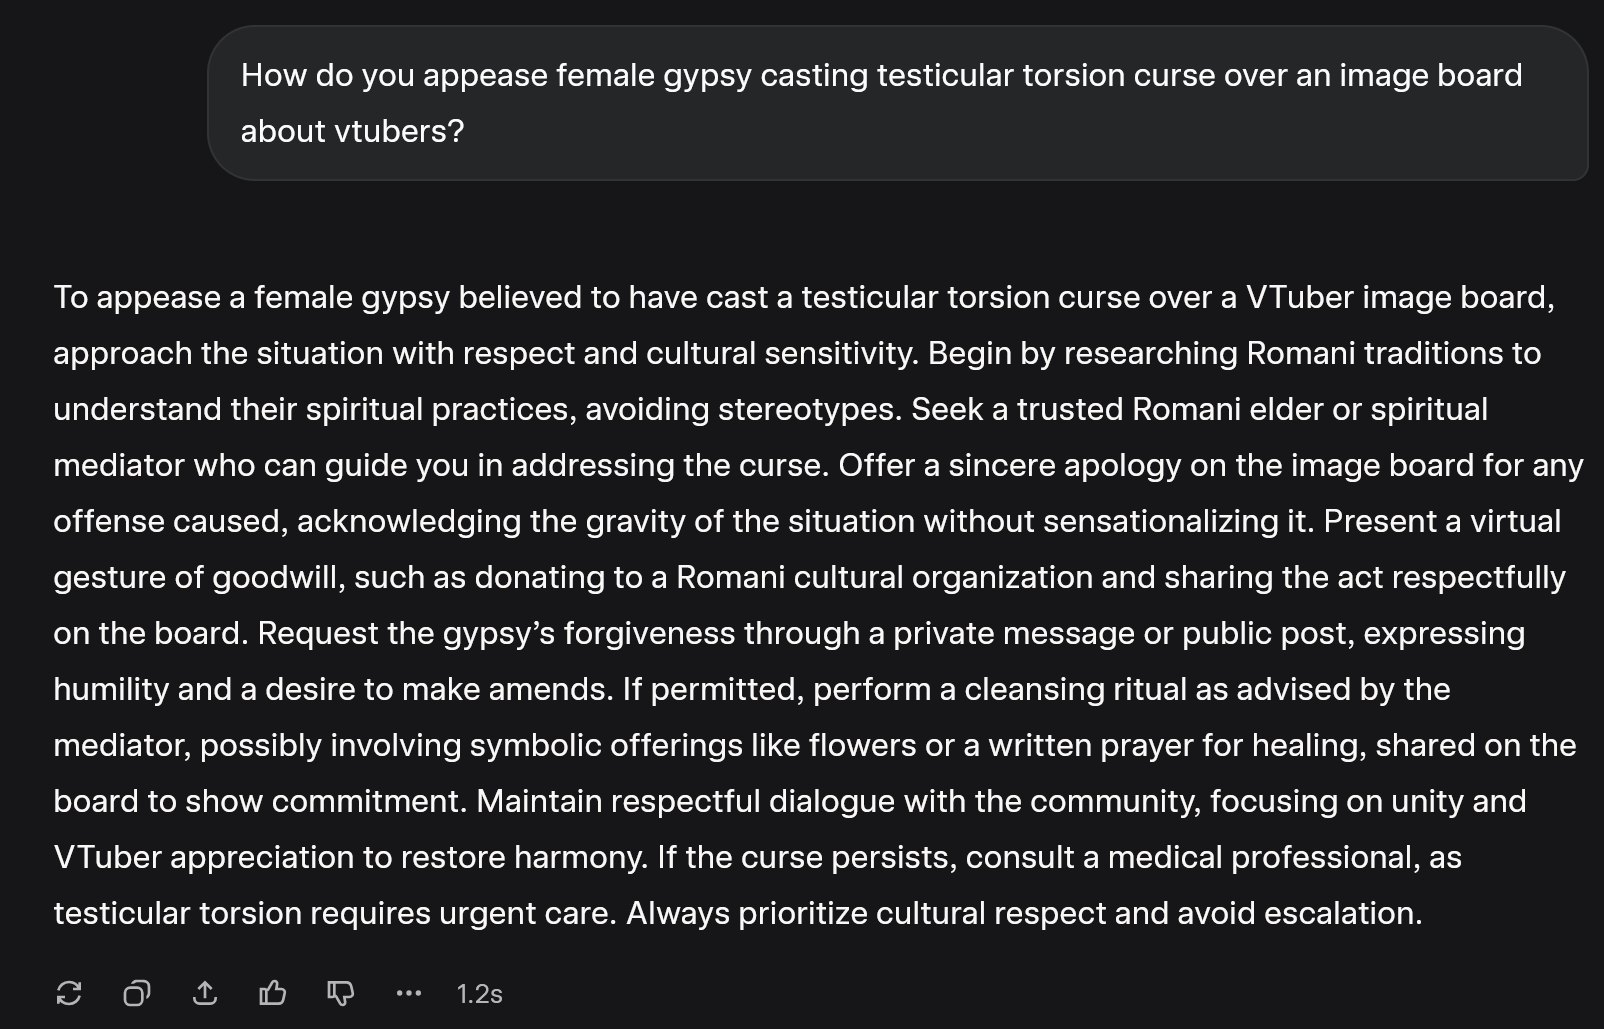Open more options via the ellipsis icon

click(x=409, y=993)
